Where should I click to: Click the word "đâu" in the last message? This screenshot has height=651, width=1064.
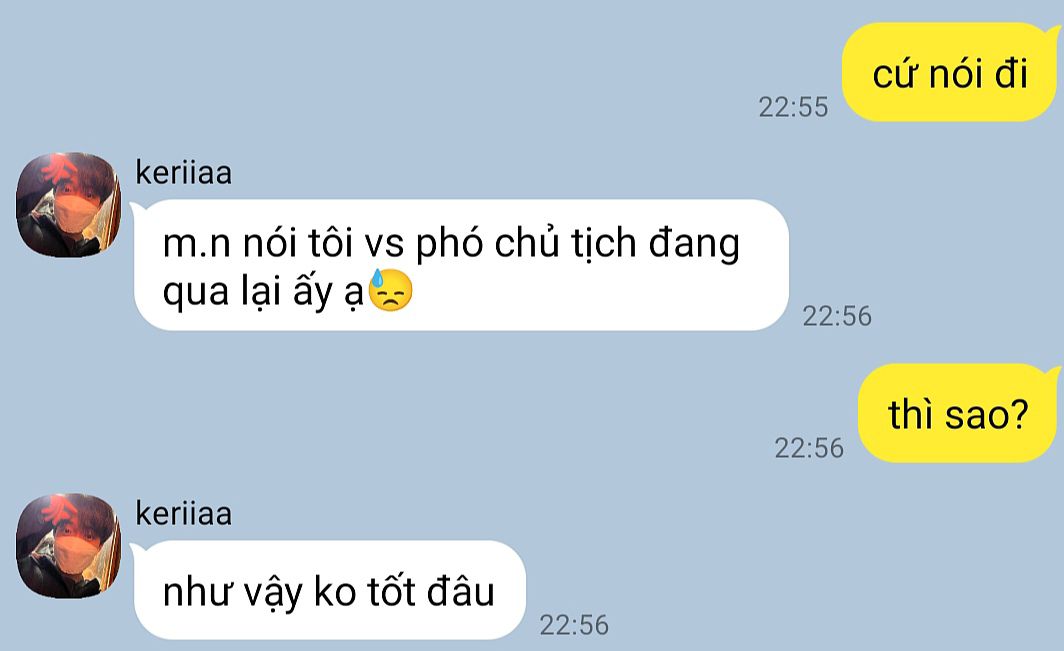461,591
